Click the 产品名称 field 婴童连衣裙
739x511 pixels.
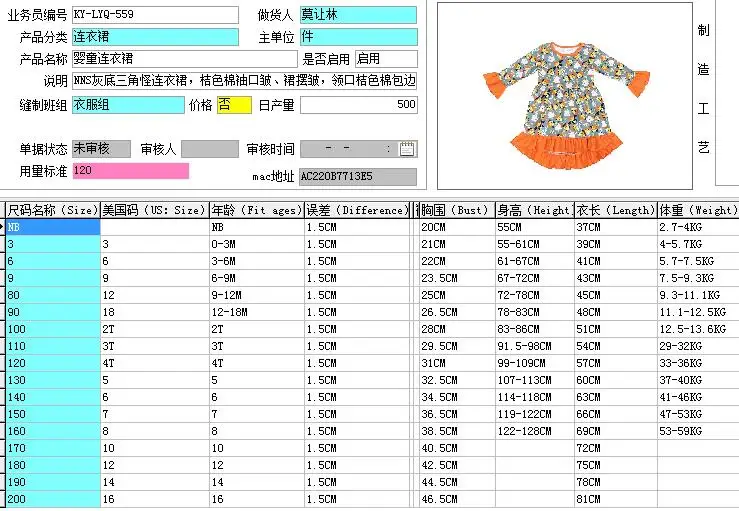(x=185, y=59)
